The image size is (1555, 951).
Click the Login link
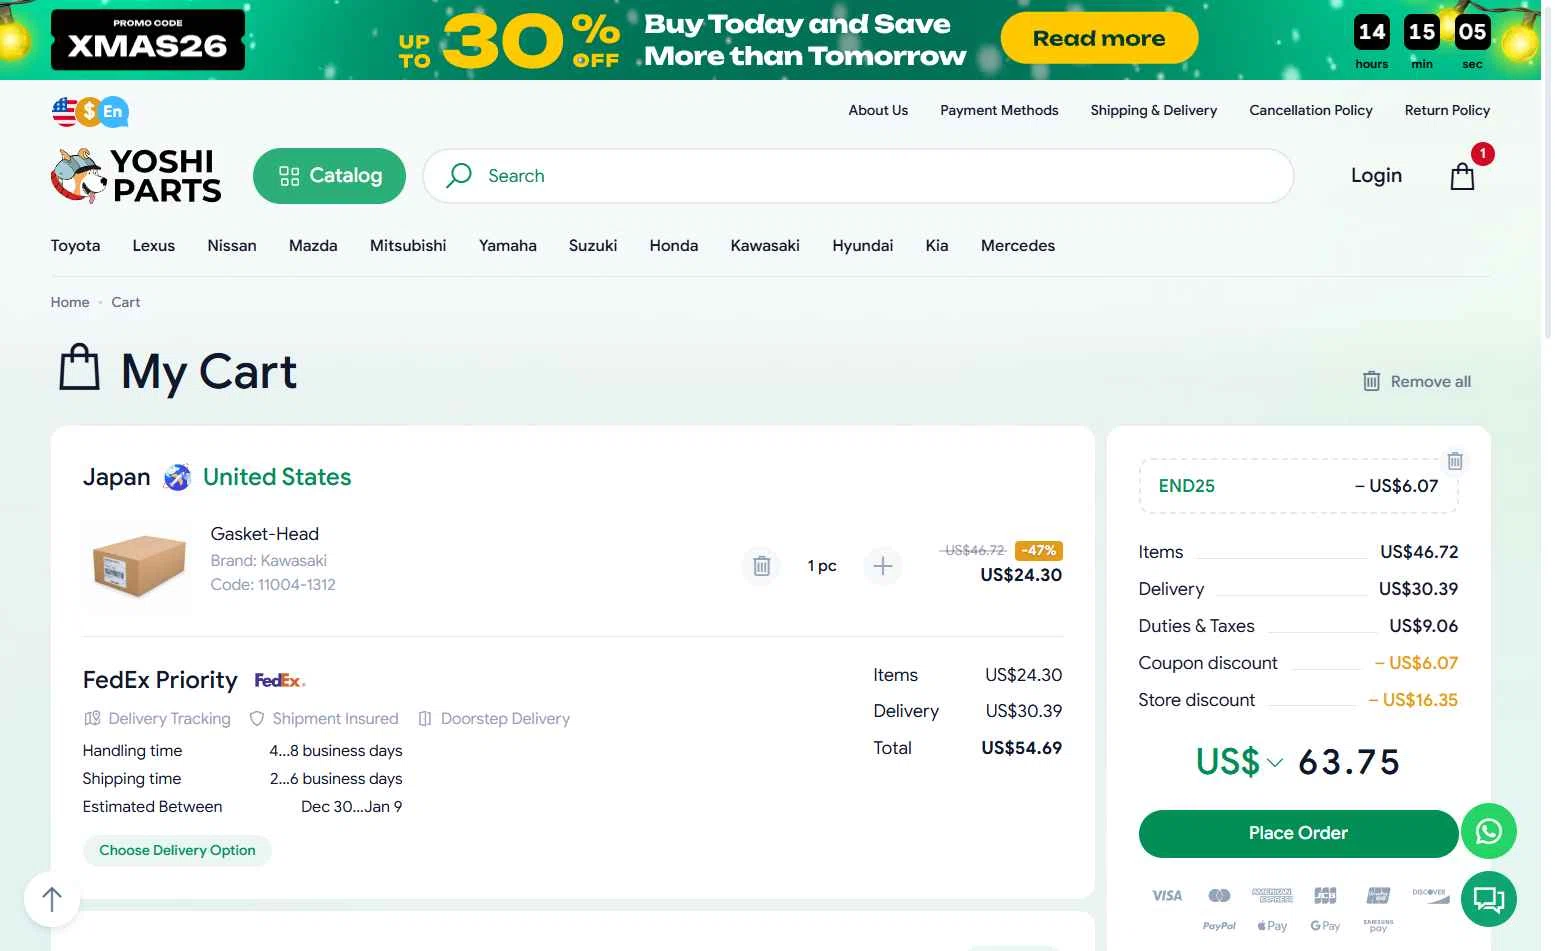[x=1376, y=176]
